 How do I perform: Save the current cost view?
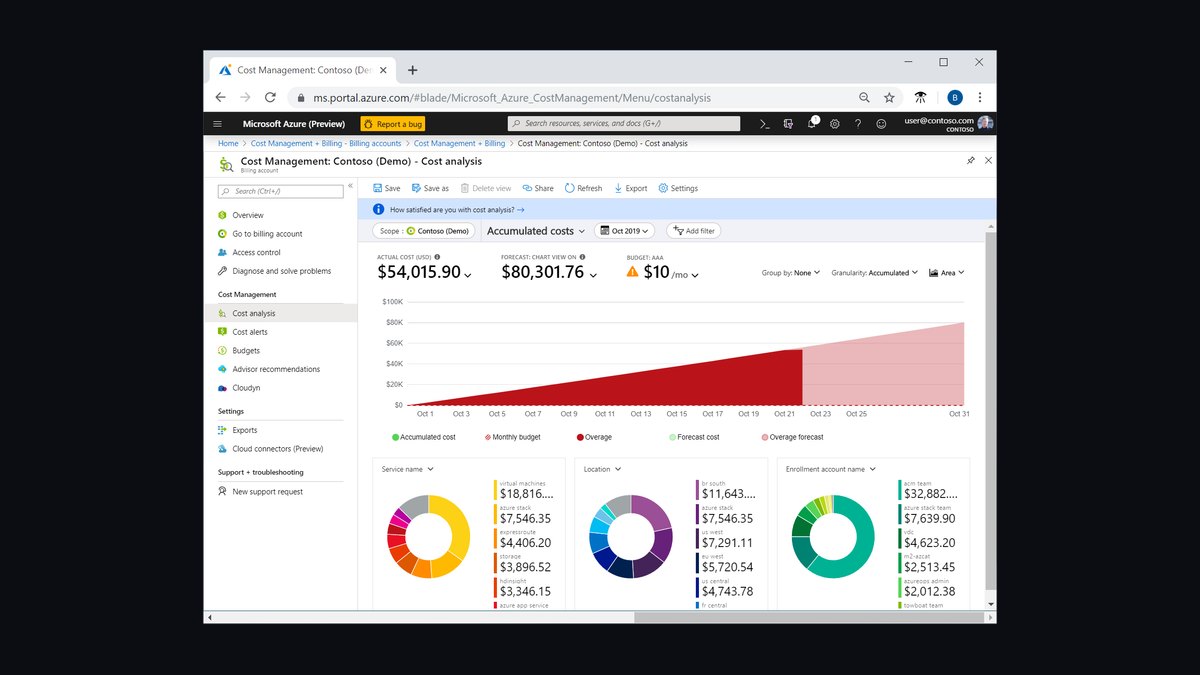[x=386, y=188]
